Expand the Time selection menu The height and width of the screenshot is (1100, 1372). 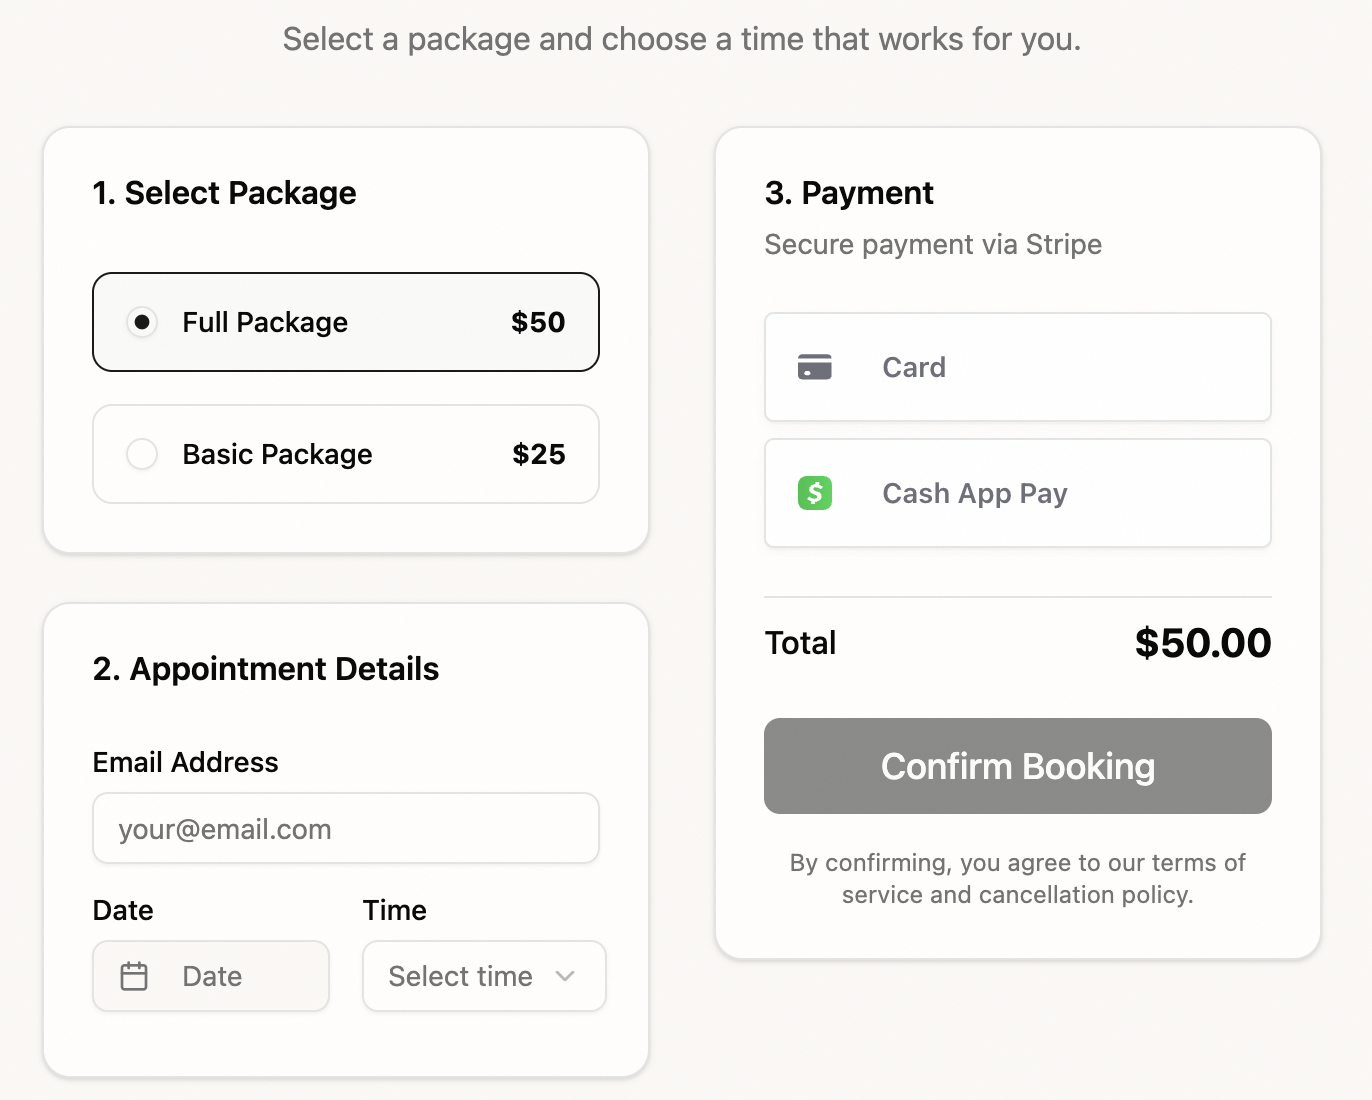pos(484,976)
